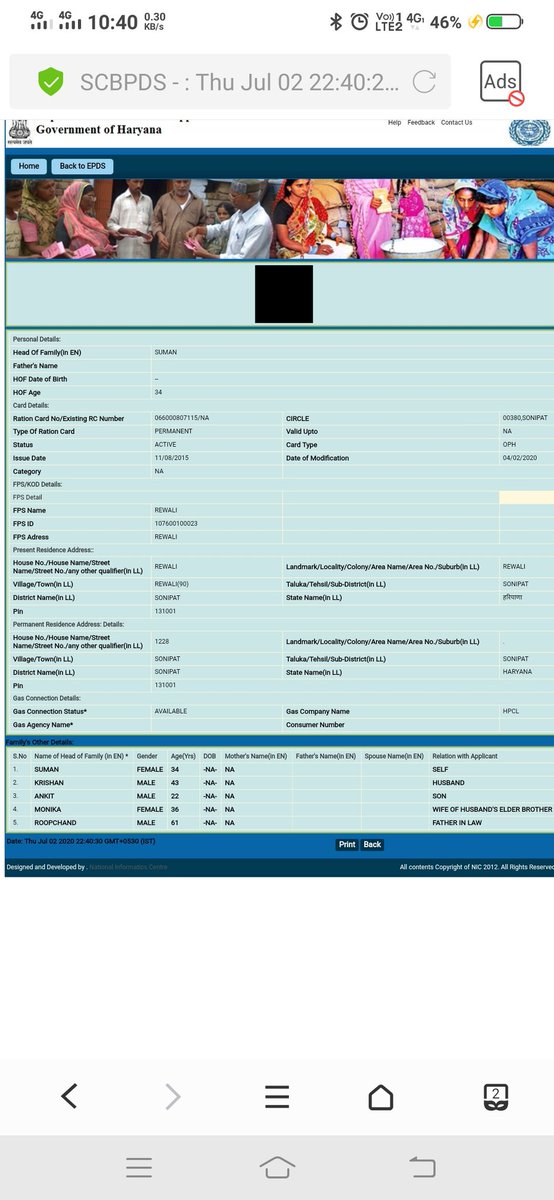This screenshot has width=554, height=1200.
Task: Open the browser hamburger menu icon
Action: pyautogui.click(x=277, y=1097)
